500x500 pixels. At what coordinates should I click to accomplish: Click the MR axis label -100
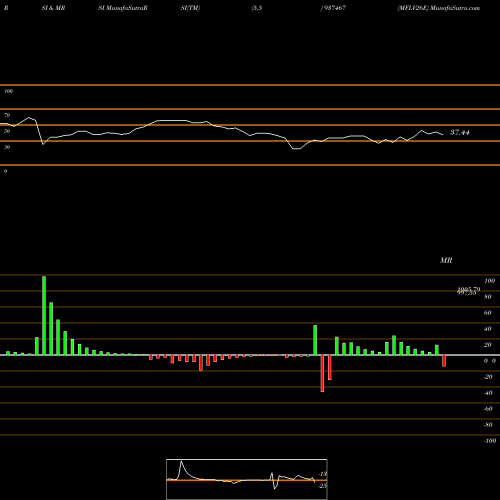point(490,441)
